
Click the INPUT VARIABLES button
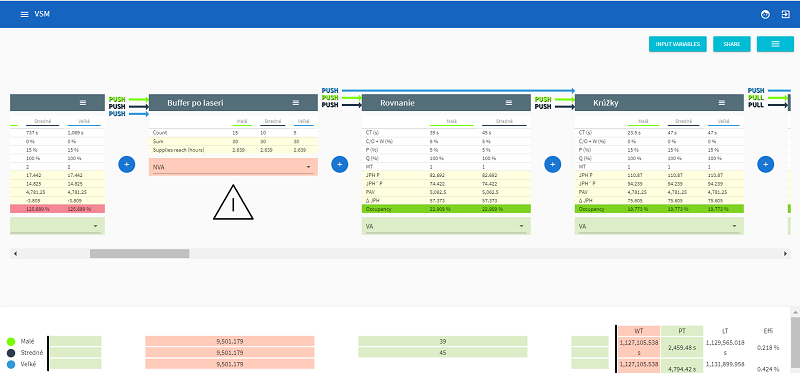click(678, 44)
